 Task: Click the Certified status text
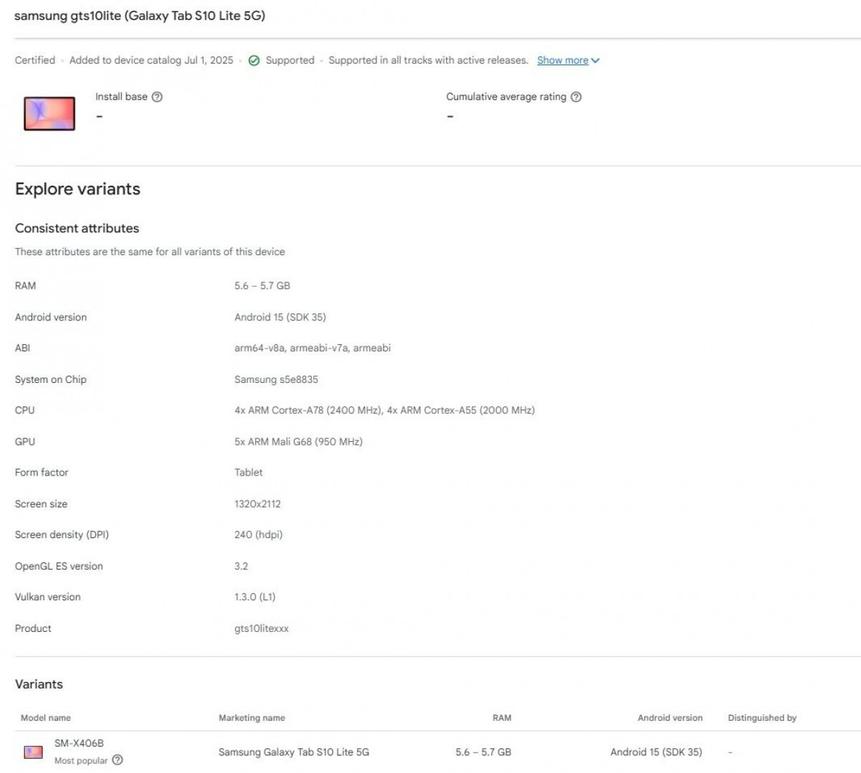tap(35, 60)
